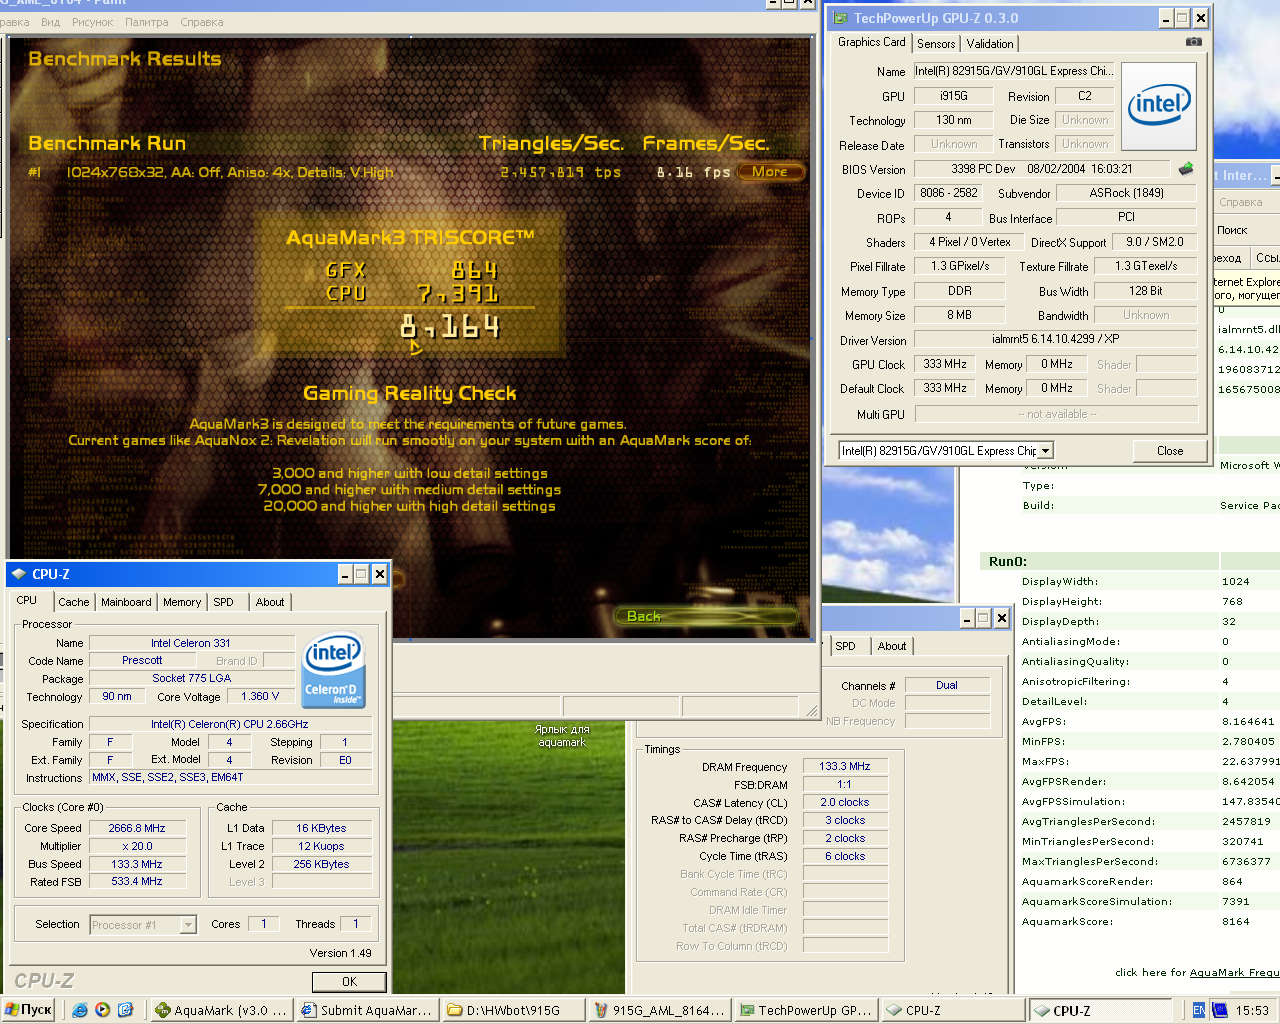The image size is (1280, 1024).
Task: Click OK button in CPU-Z
Action: 349,982
